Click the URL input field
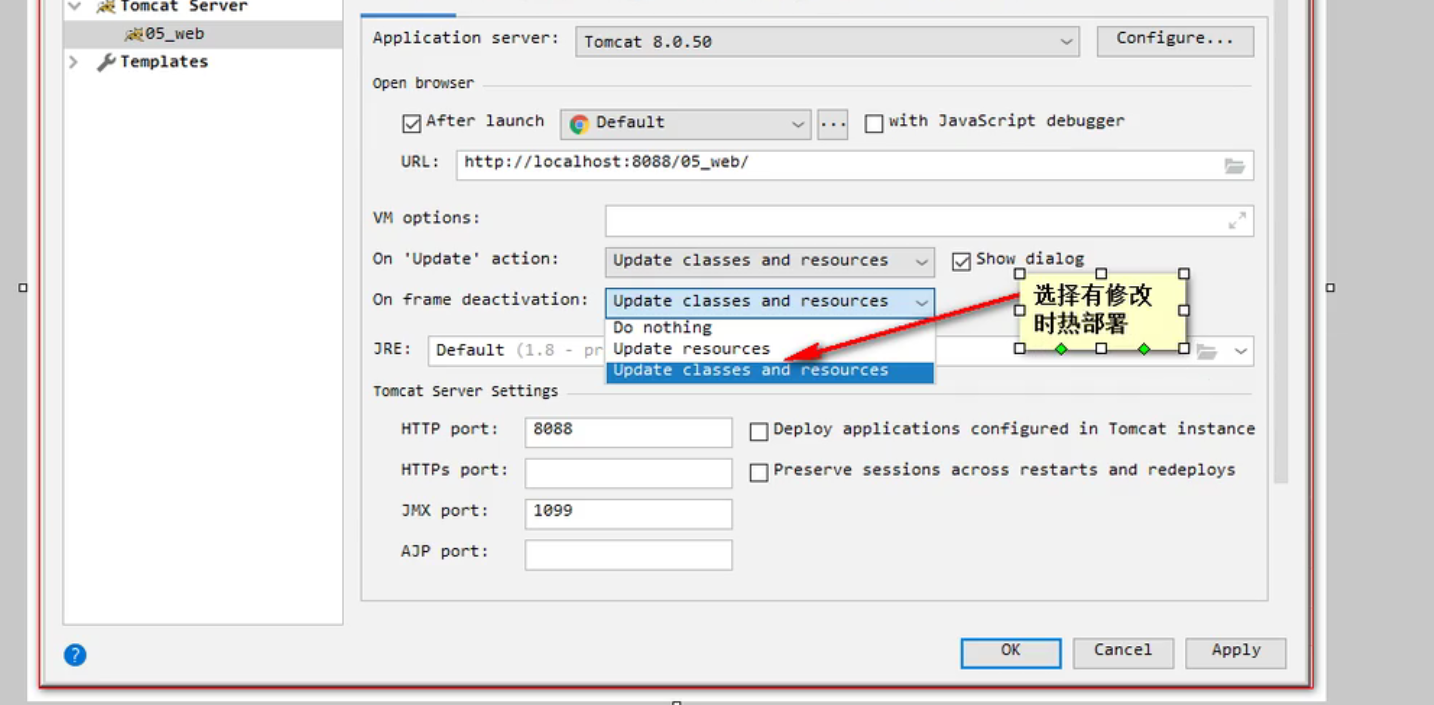This screenshot has width=1434, height=705. [x=855, y=165]
